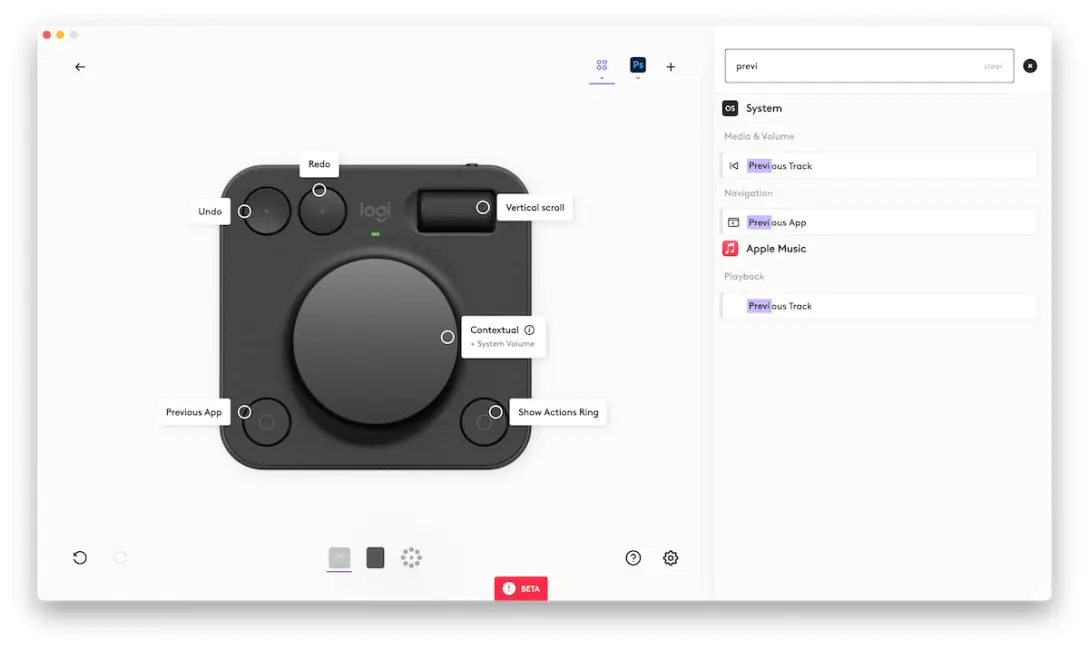Screen dimensions: 1089x650
Task: Close the search panel with X icon
Action: click(1030, 66)
